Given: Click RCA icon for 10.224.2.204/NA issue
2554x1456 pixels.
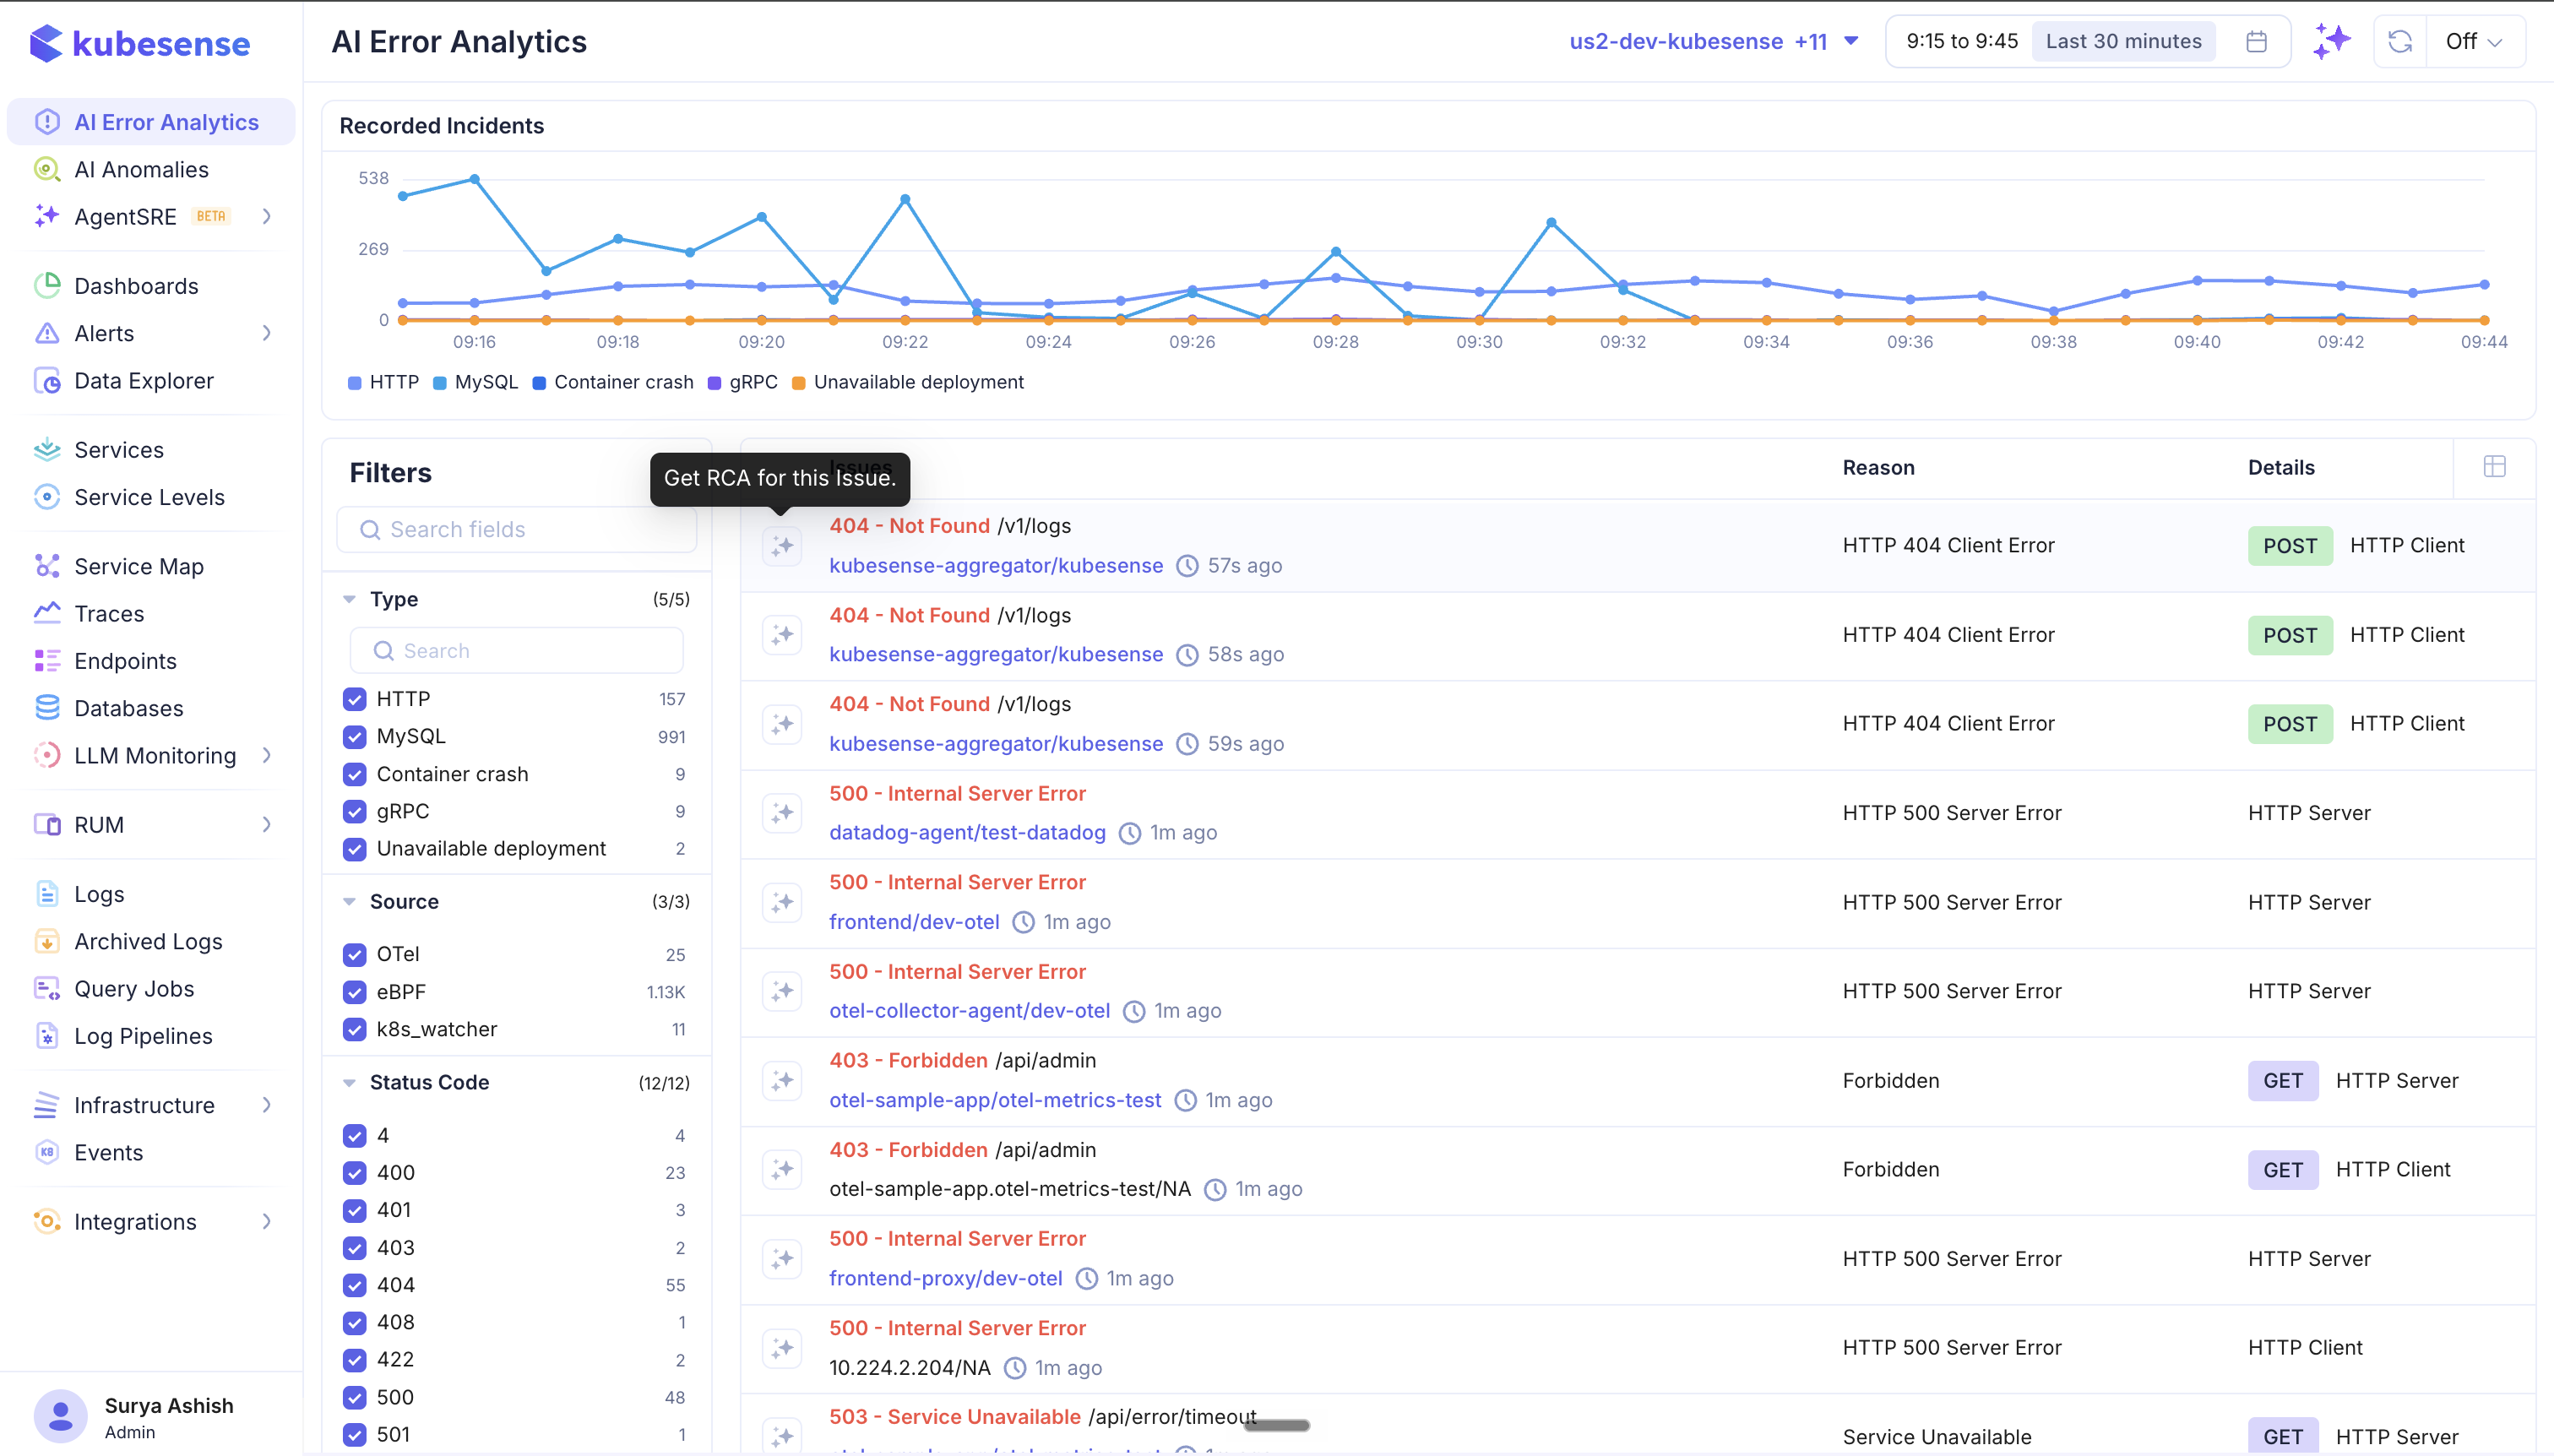Looking at the screenshot, I should point(782,1348).
